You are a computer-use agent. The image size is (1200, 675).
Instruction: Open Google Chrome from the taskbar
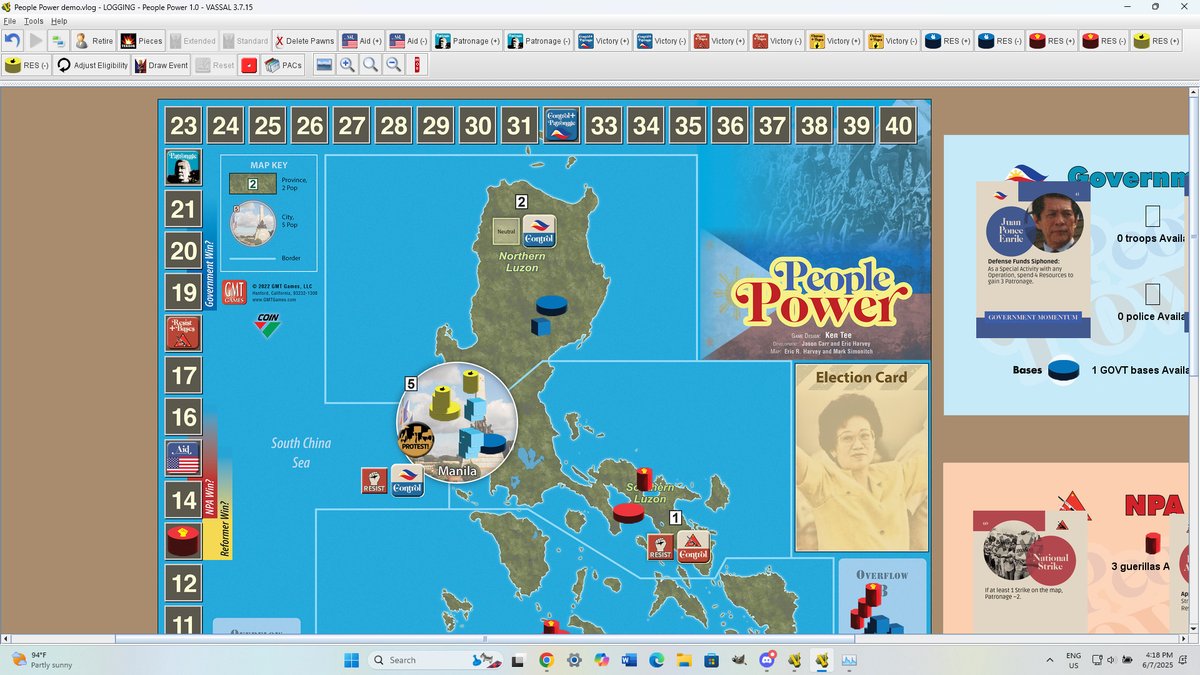point(546,660)
